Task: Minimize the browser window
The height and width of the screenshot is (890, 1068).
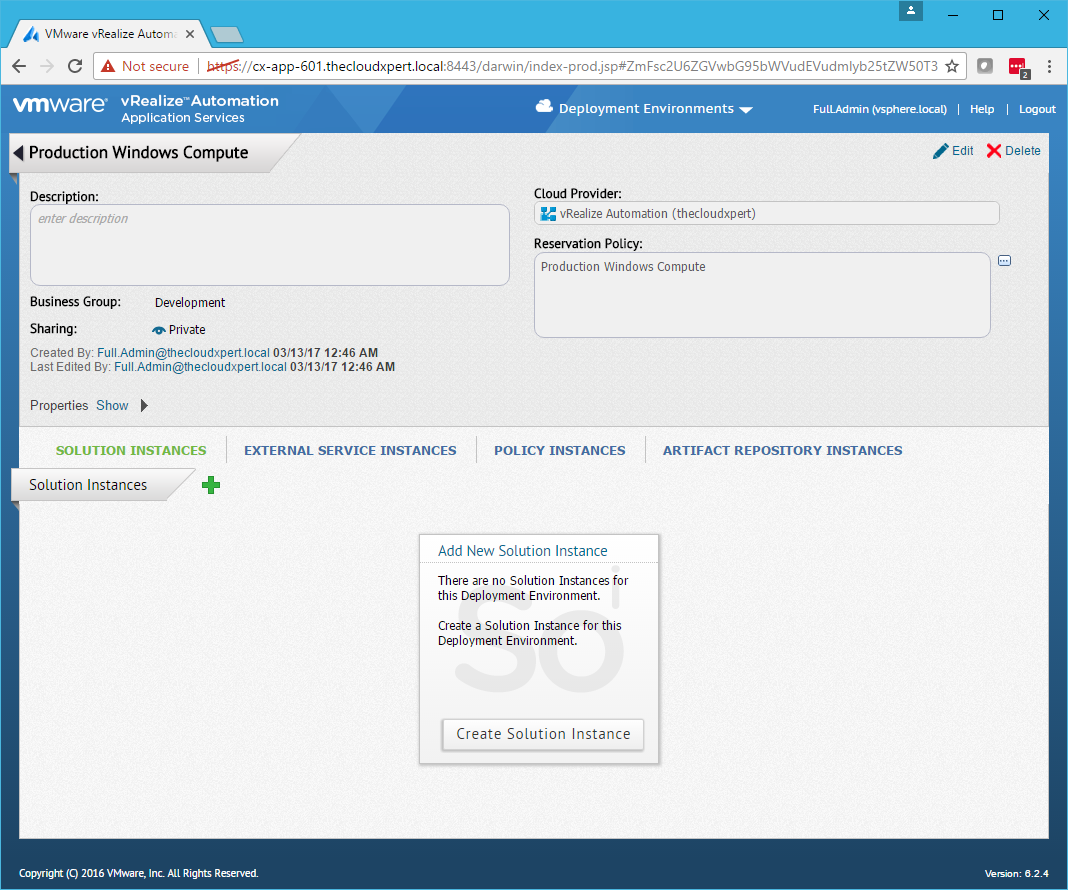Action: (x=953, y=15)
